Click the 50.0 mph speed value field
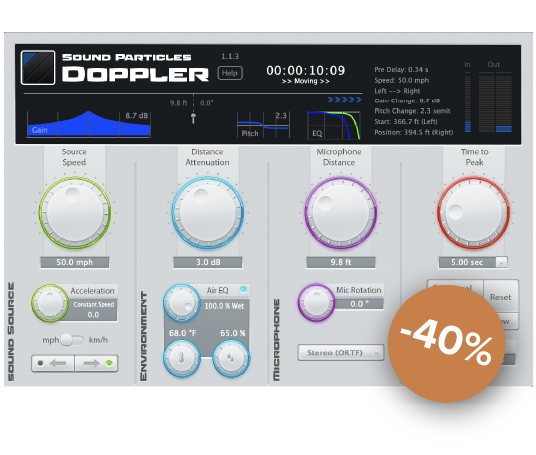 75,262
